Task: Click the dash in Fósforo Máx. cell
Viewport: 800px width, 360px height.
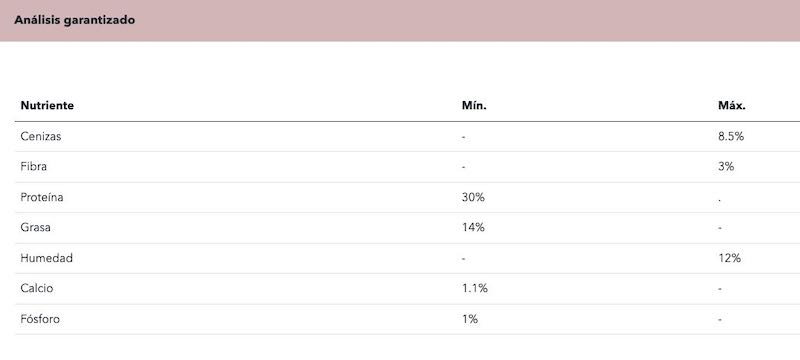Action: pyautogui.click(x=720, y=320)
